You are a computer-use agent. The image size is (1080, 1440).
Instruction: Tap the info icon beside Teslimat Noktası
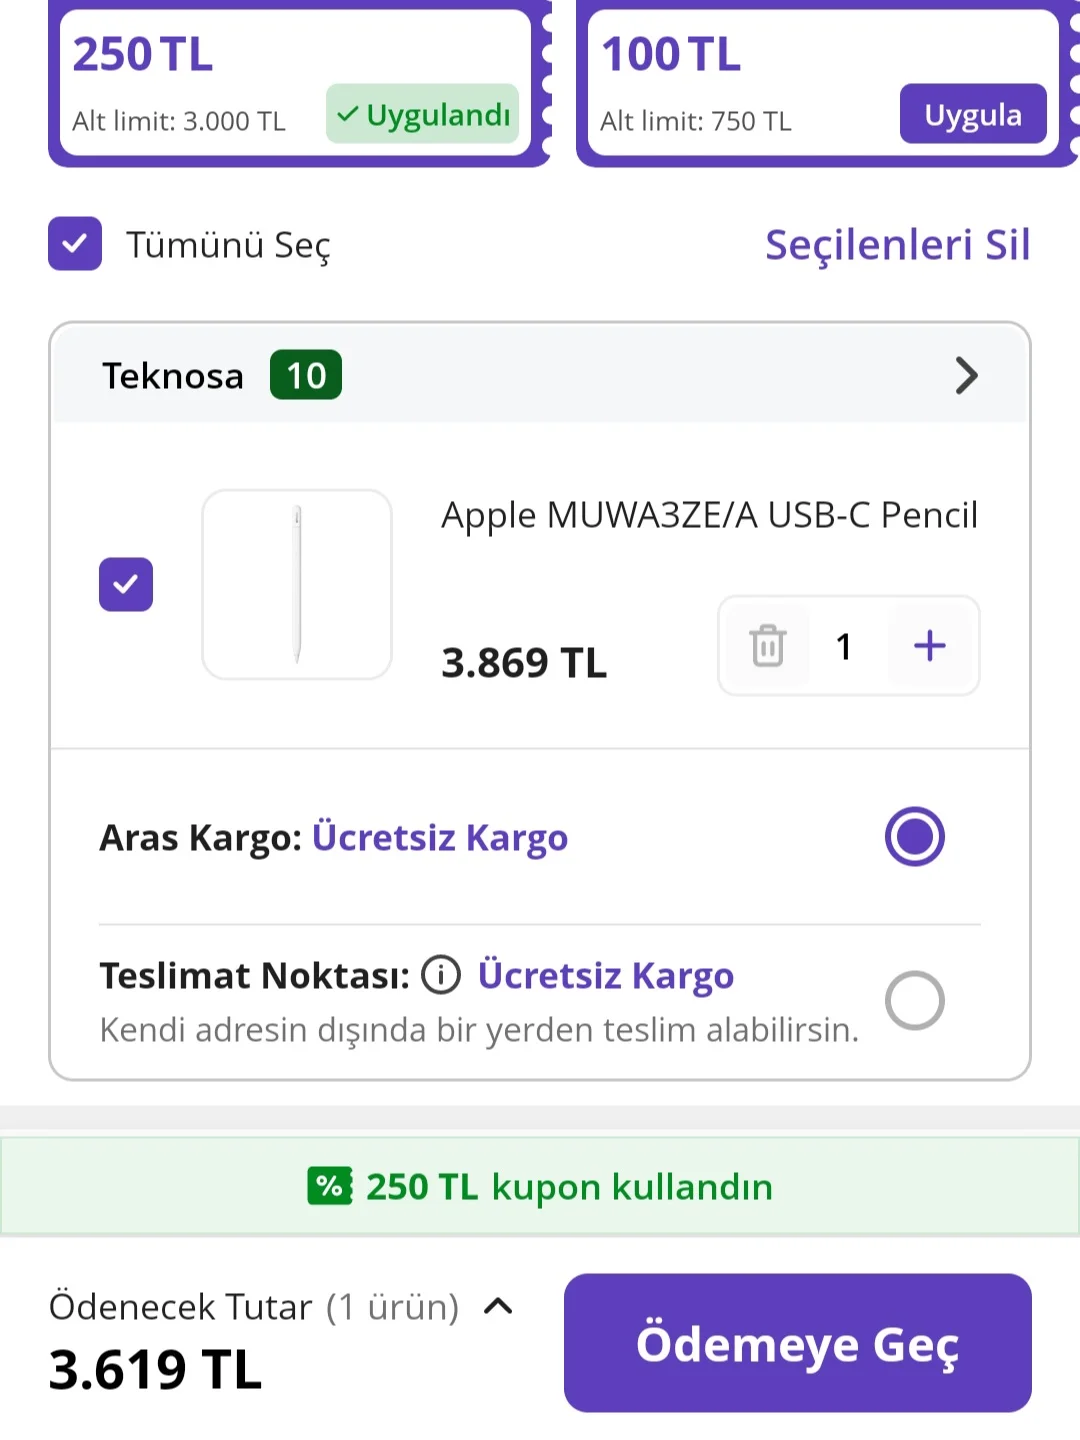(x=441, y=974)
